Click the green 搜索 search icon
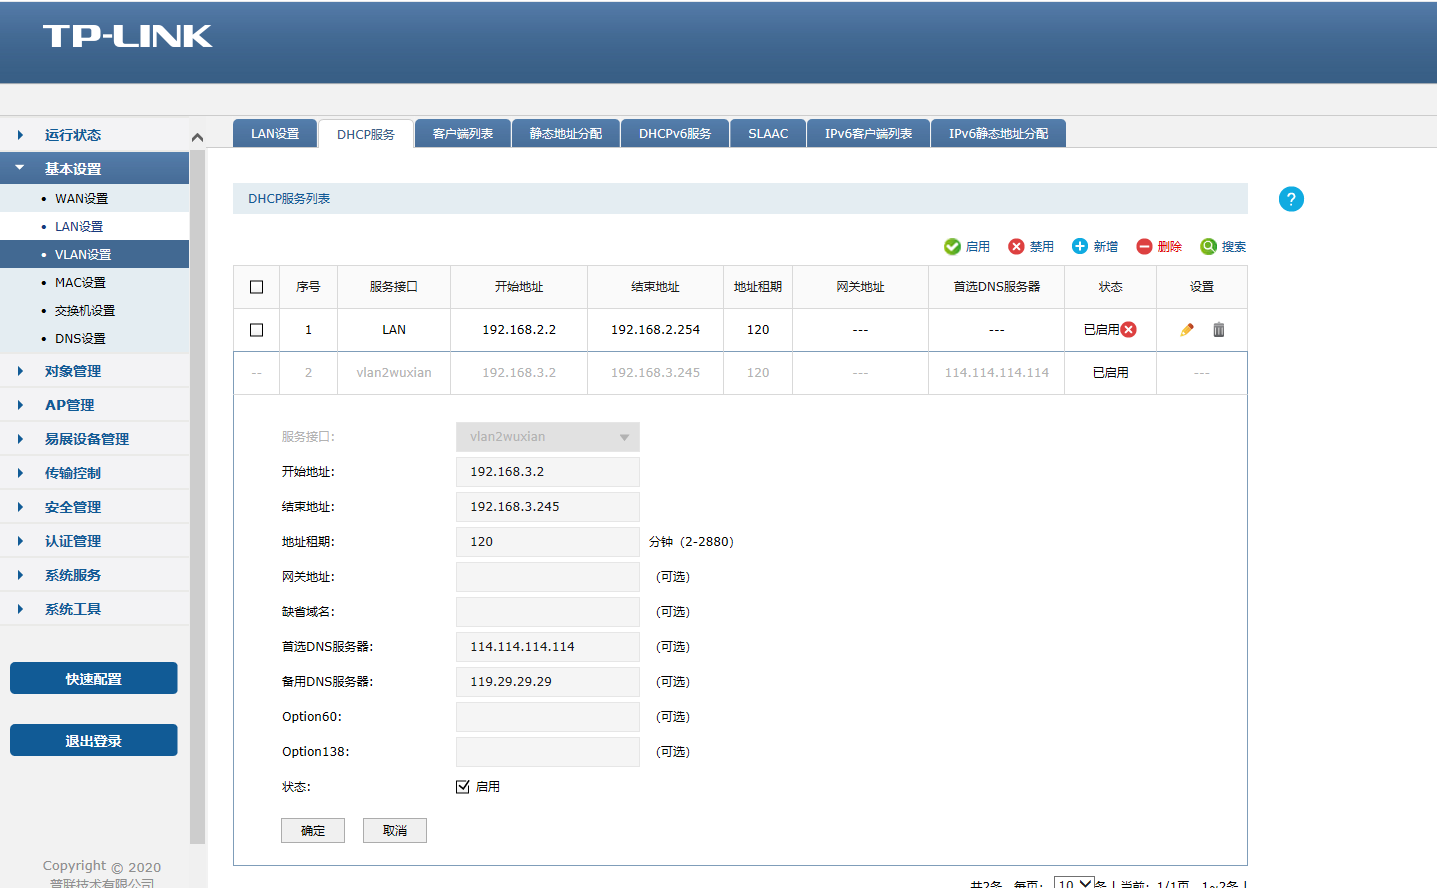This screenshot has height=888, width=1437. (x=1208, y=247)
